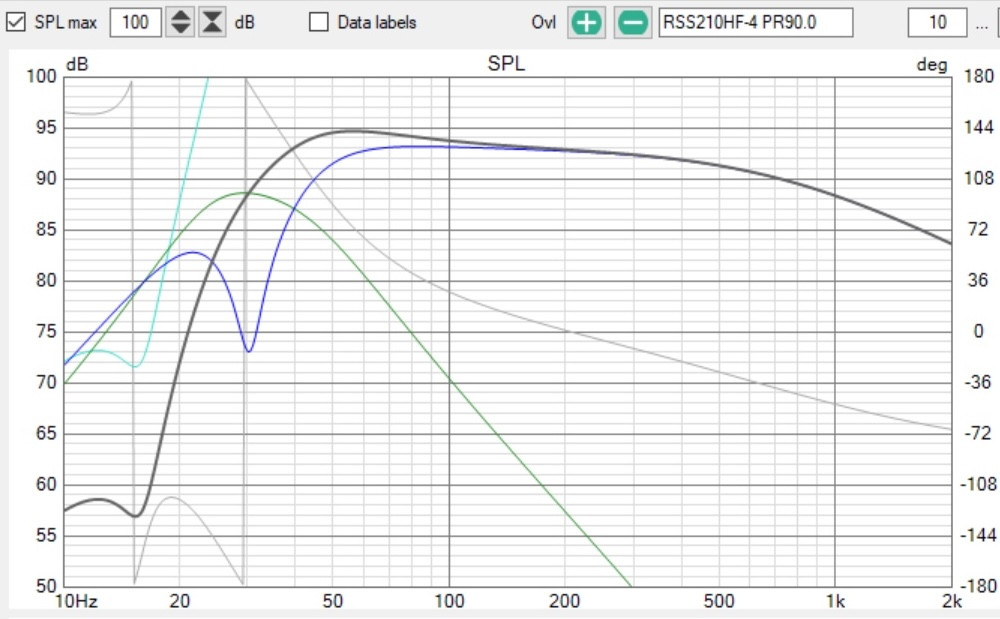Image resolution: width=1000 pixels, height=619 pixels.
Task: Click the field showing value 10
Action: (938, 22)
